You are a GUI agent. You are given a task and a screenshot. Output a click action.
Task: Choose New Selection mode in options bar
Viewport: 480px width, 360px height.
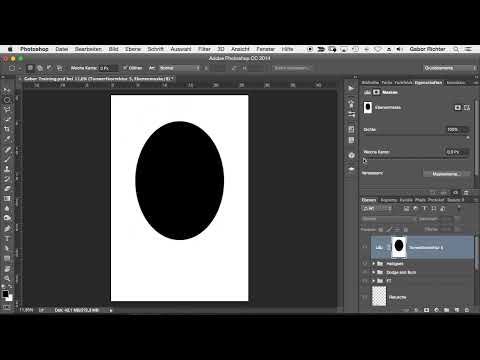click(x=30, y=68)
